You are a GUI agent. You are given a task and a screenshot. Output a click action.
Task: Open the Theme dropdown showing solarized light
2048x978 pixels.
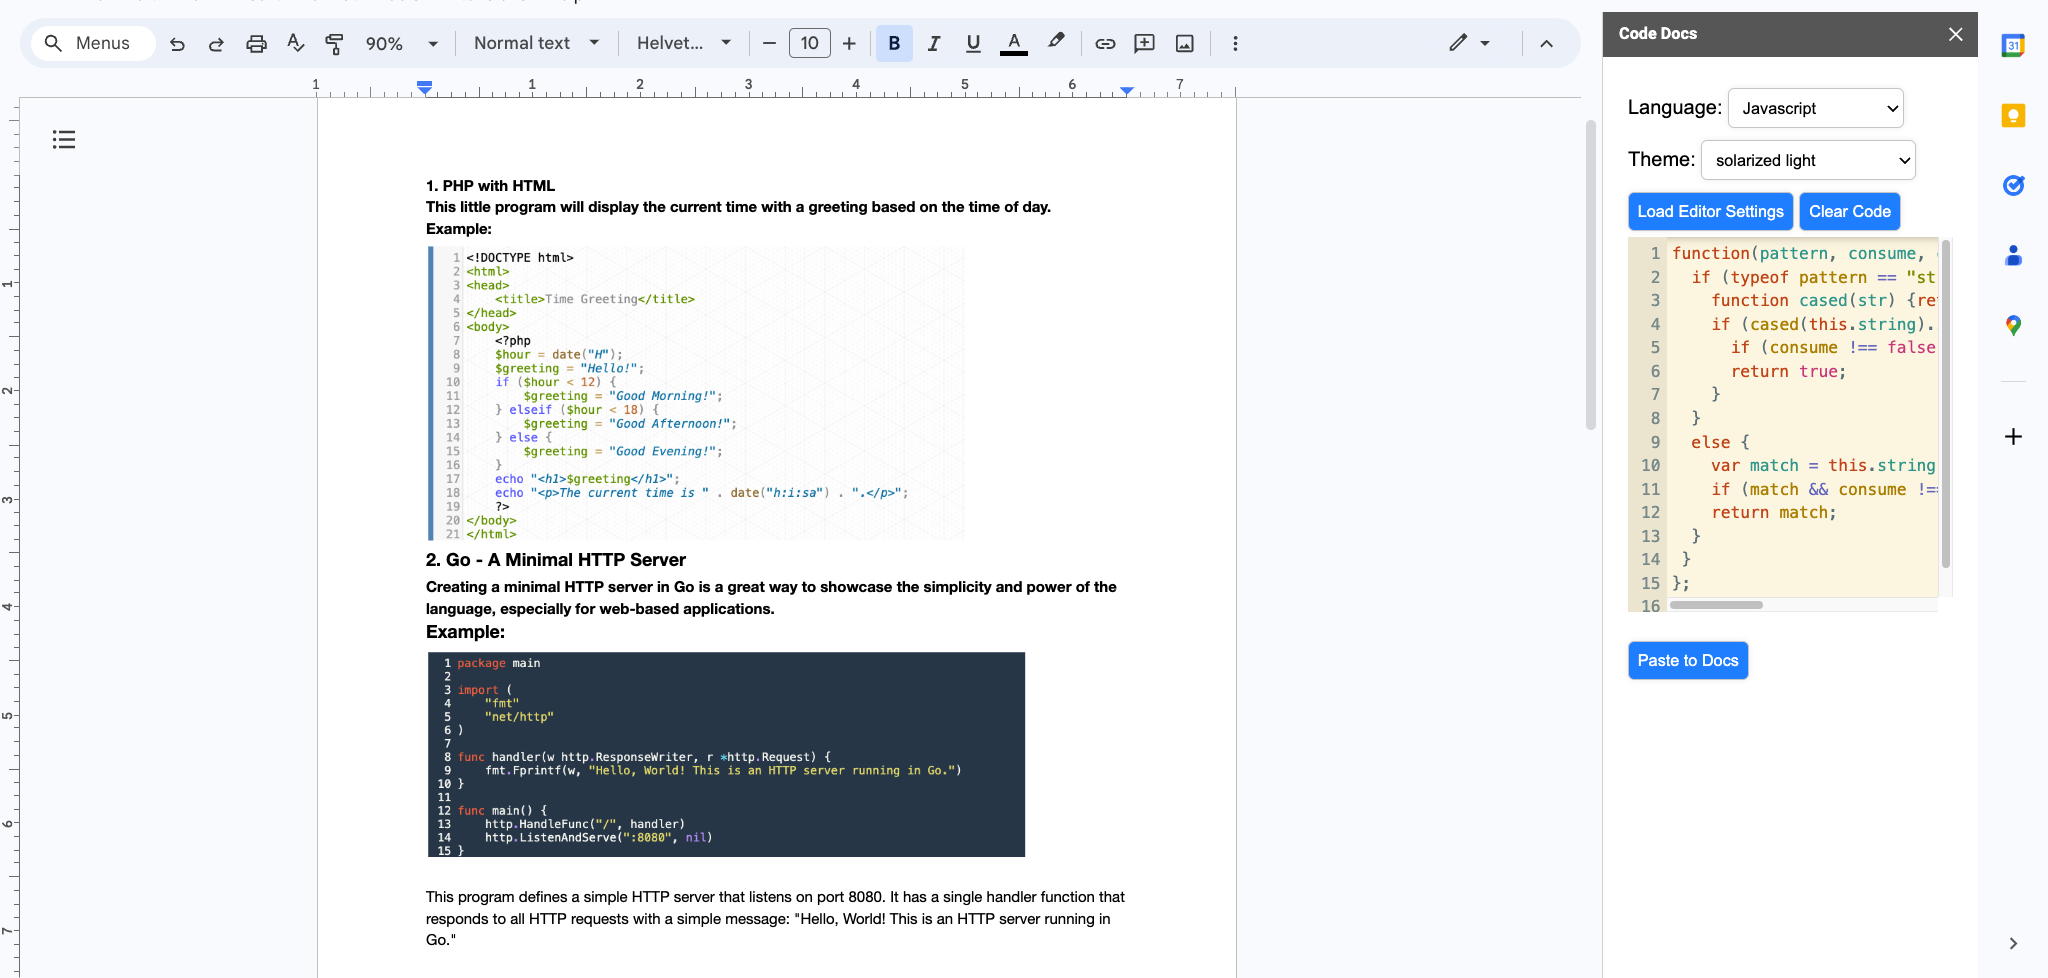(1807, 160)
